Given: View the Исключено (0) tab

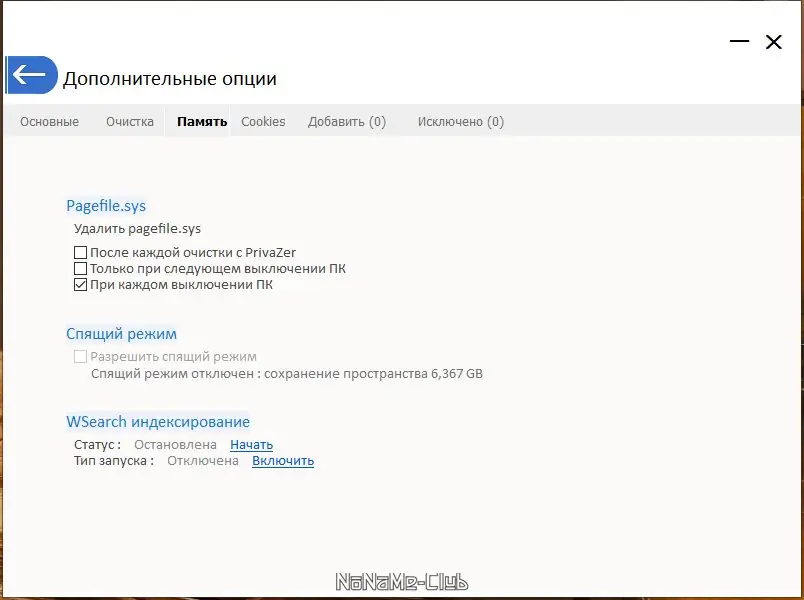Looking at the screenshot, I should [x=460, y=121].
